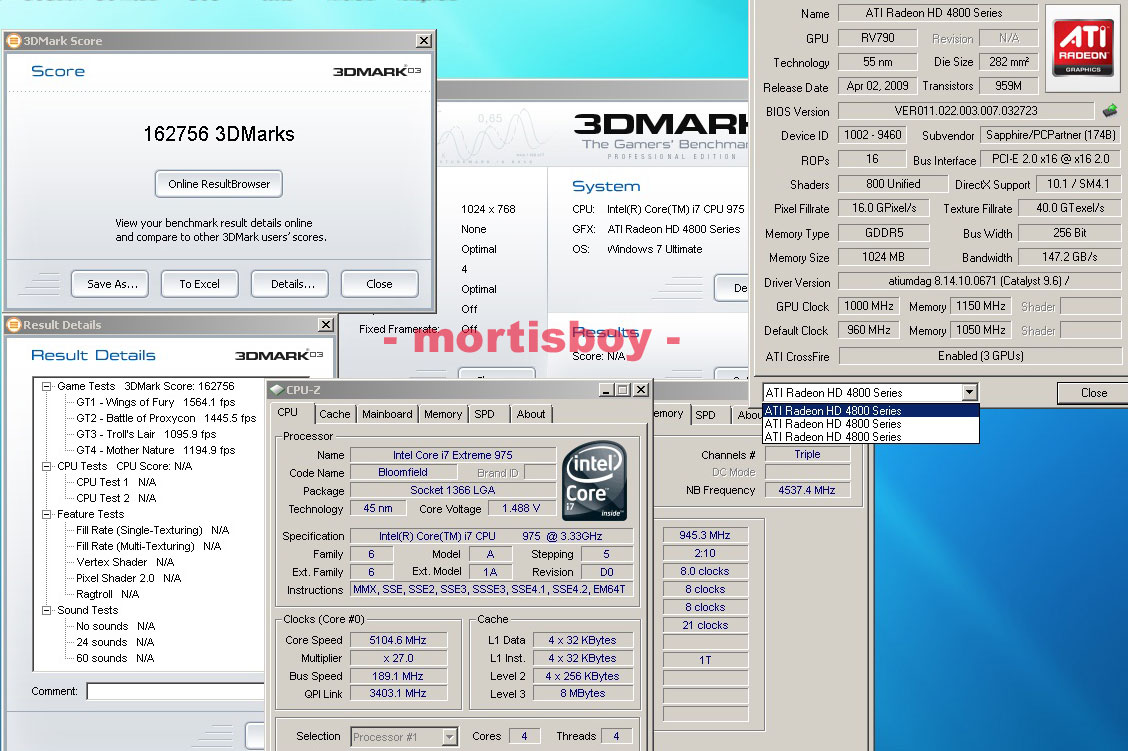Click the CPU-Z Core Speed value 5104.6 MHz
Screen dimensions: 1128x751
tap(398, 640)
